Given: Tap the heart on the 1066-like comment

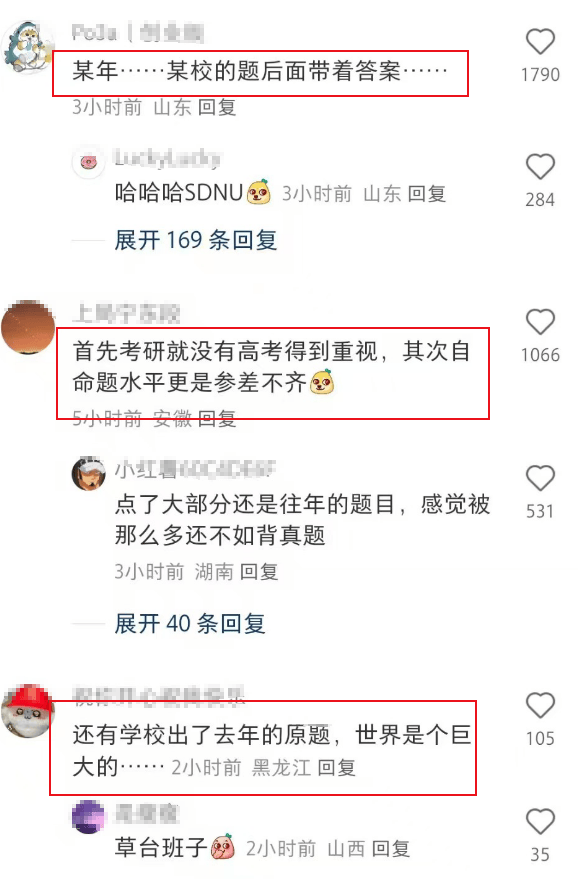Looking at the screenshot, I should tap(540, 322).
